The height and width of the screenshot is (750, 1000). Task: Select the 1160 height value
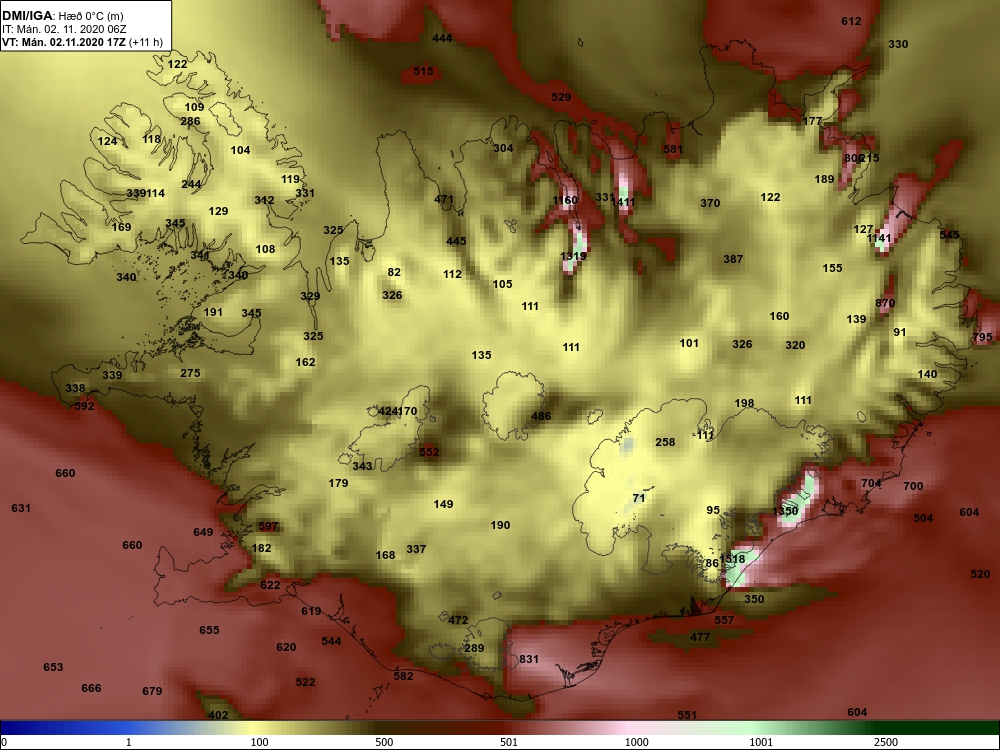[564, 200]
